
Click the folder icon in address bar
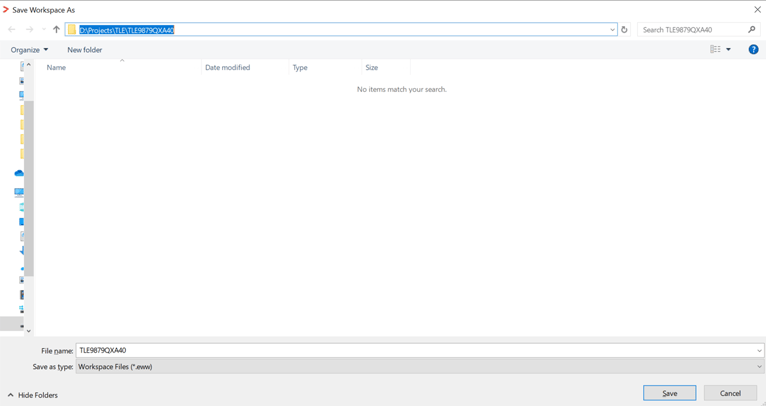pyautogui.click(x=72, y=30)
